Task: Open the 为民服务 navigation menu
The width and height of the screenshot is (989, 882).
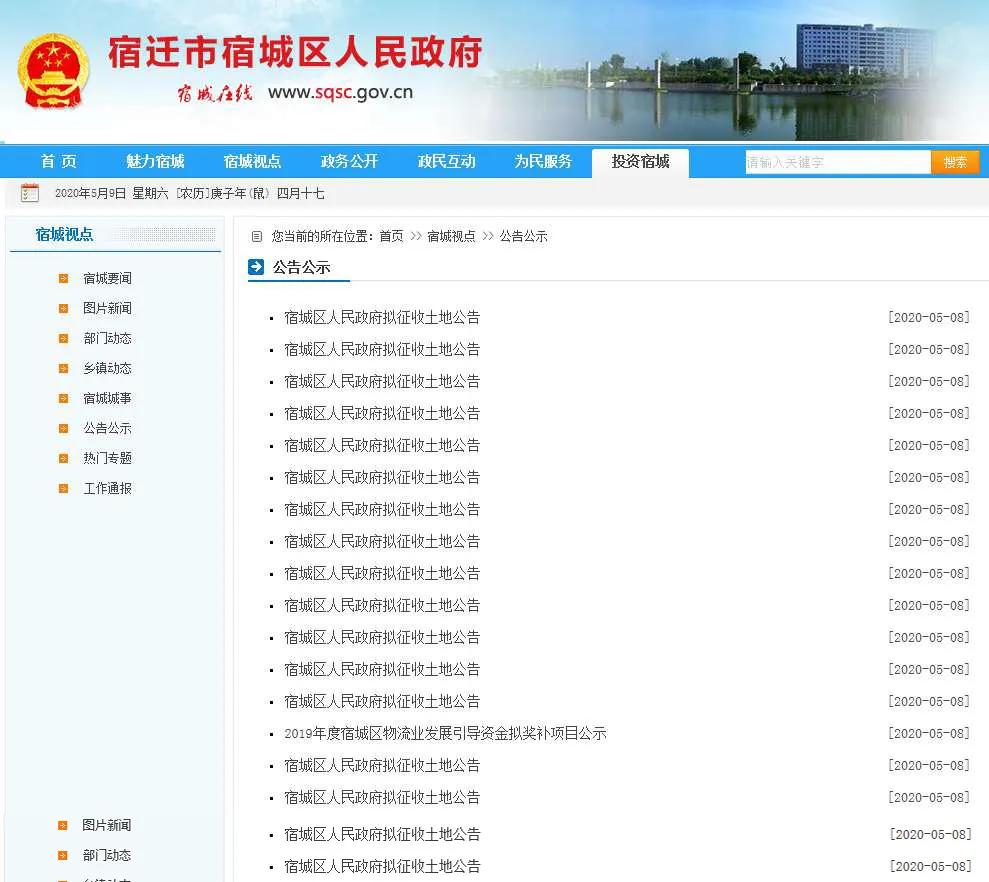Action: tap(543, 162)
